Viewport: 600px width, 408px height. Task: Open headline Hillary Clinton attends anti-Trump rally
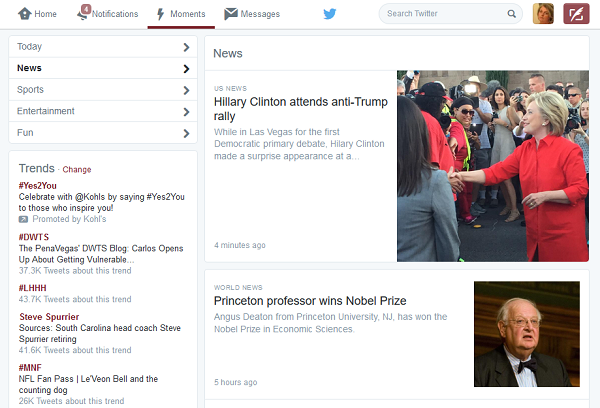coord(301,109)
